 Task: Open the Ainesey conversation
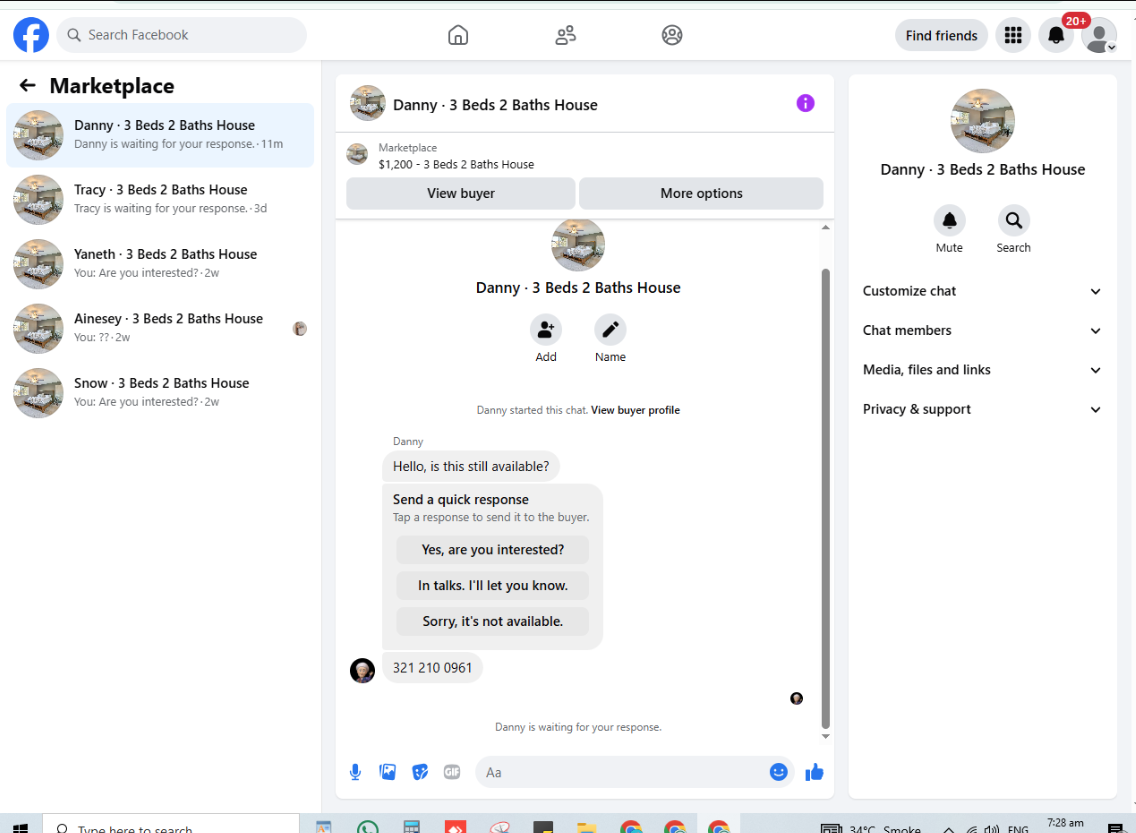point(160,328)
